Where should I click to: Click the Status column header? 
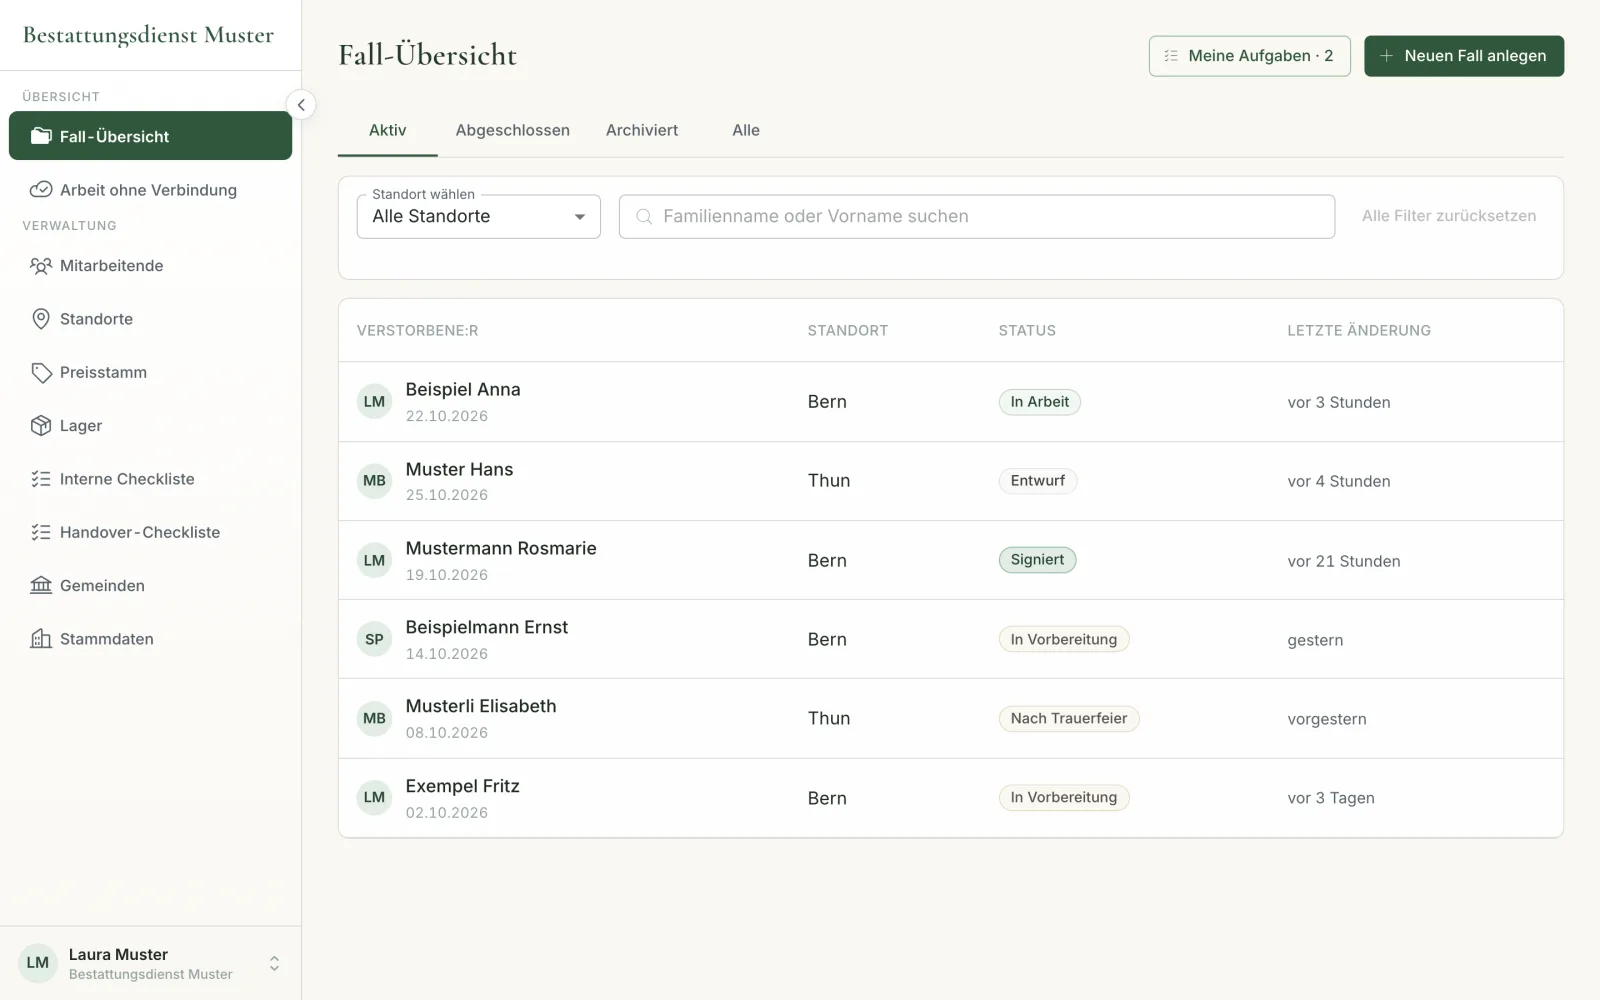pyautogui.click(x=1027, y=331)
